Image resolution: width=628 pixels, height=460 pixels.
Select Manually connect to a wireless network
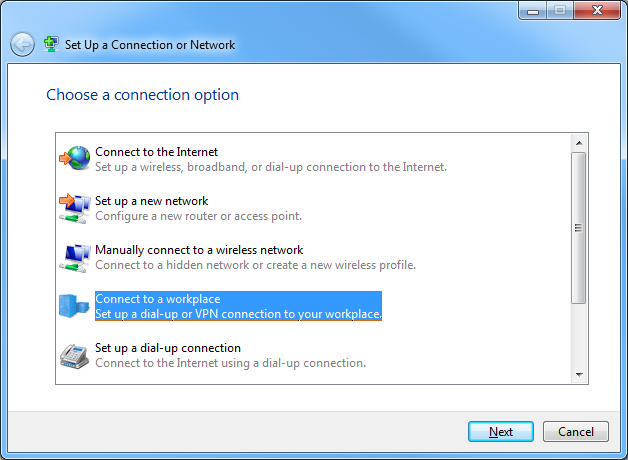click(255, 257)
